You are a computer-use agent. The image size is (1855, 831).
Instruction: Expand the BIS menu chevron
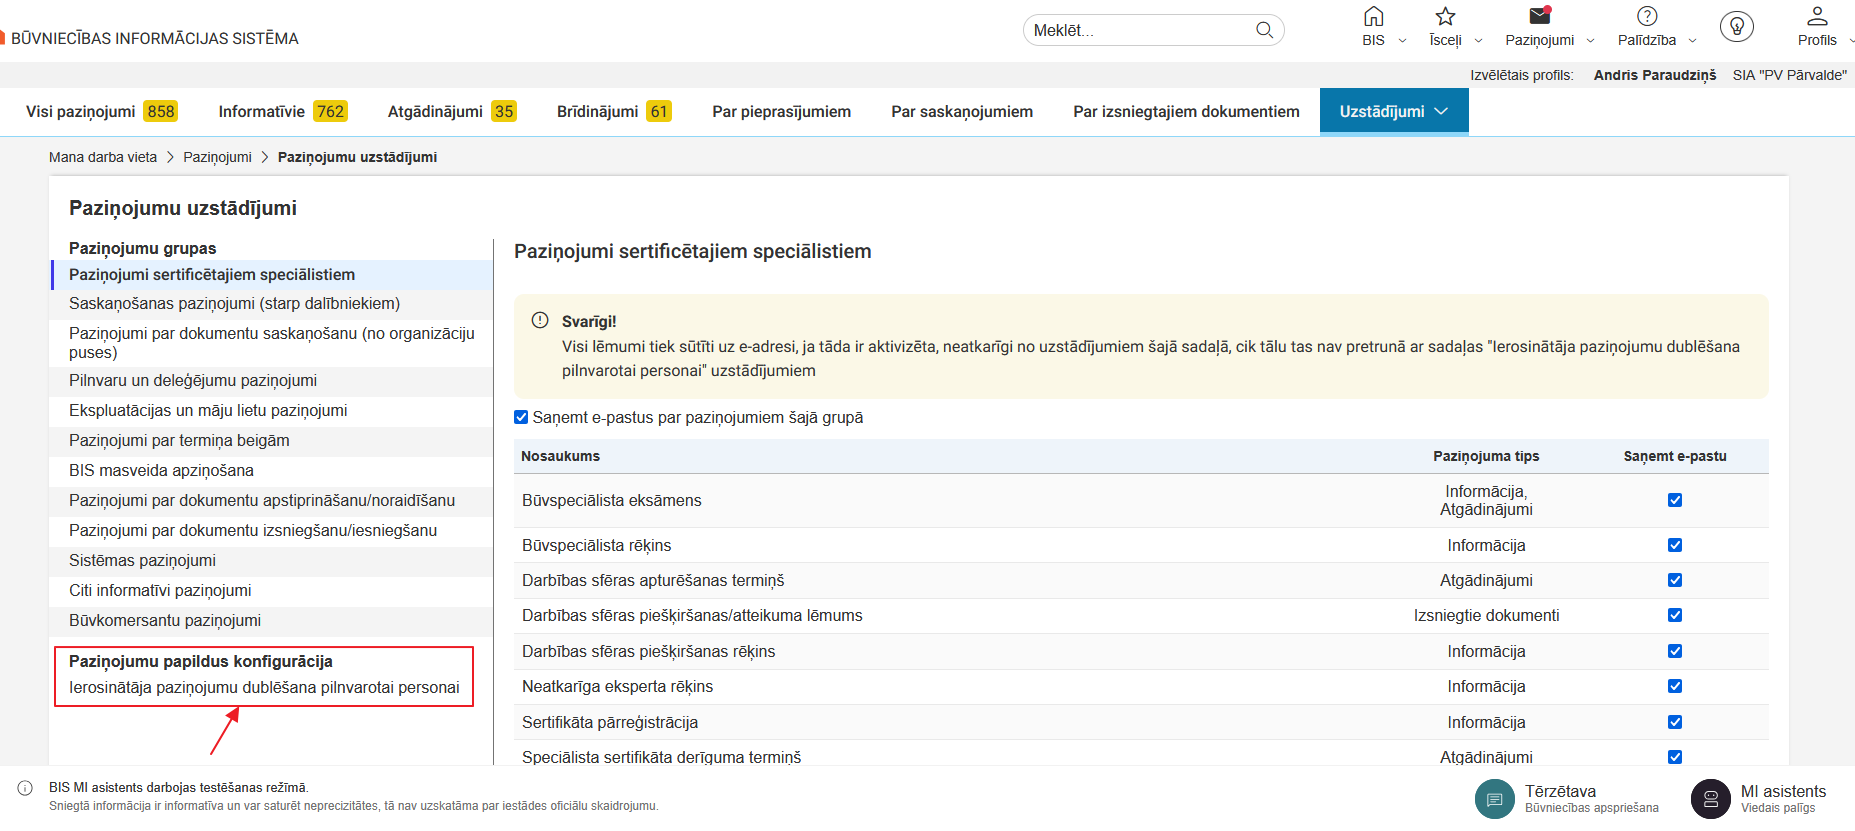pos(1402,41)
